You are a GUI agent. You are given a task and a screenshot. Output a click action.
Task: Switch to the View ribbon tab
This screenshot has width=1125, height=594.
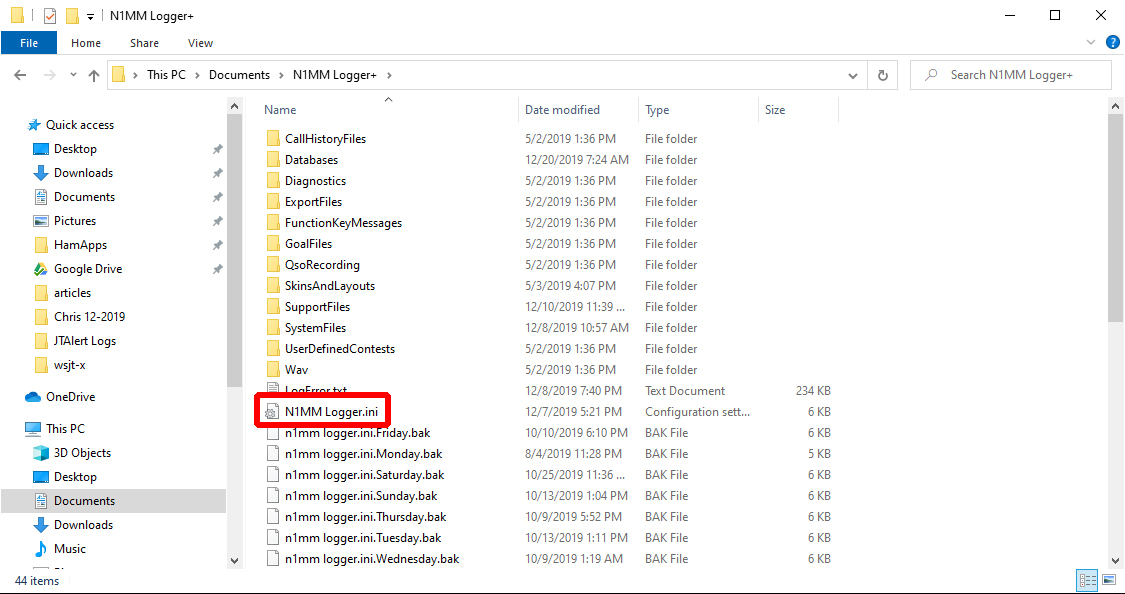200,43
